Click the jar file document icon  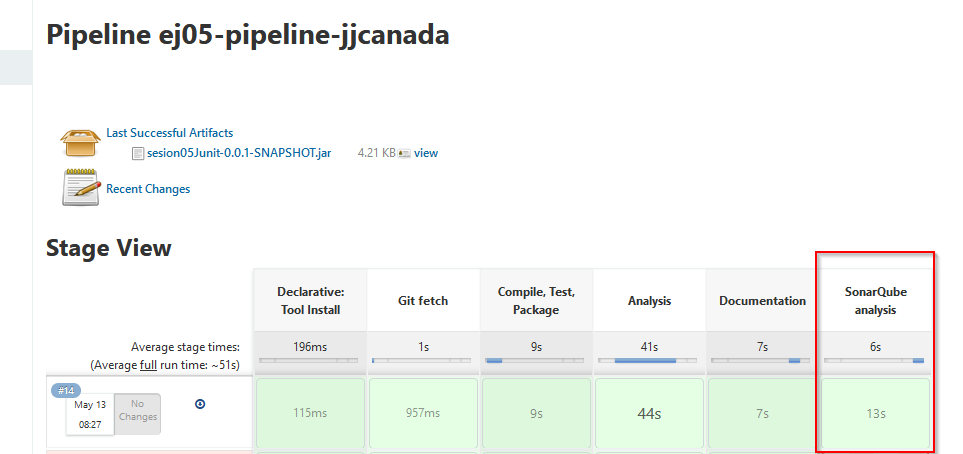138,153
